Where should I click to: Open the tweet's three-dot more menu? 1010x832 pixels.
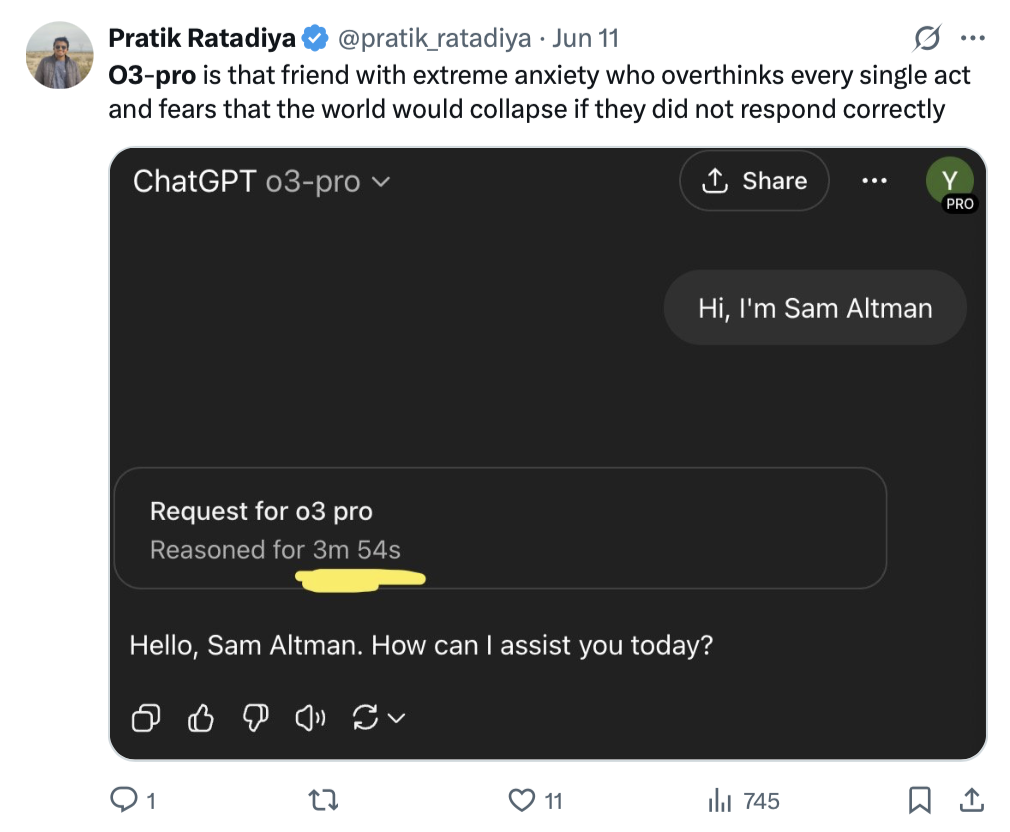point(972,39)
